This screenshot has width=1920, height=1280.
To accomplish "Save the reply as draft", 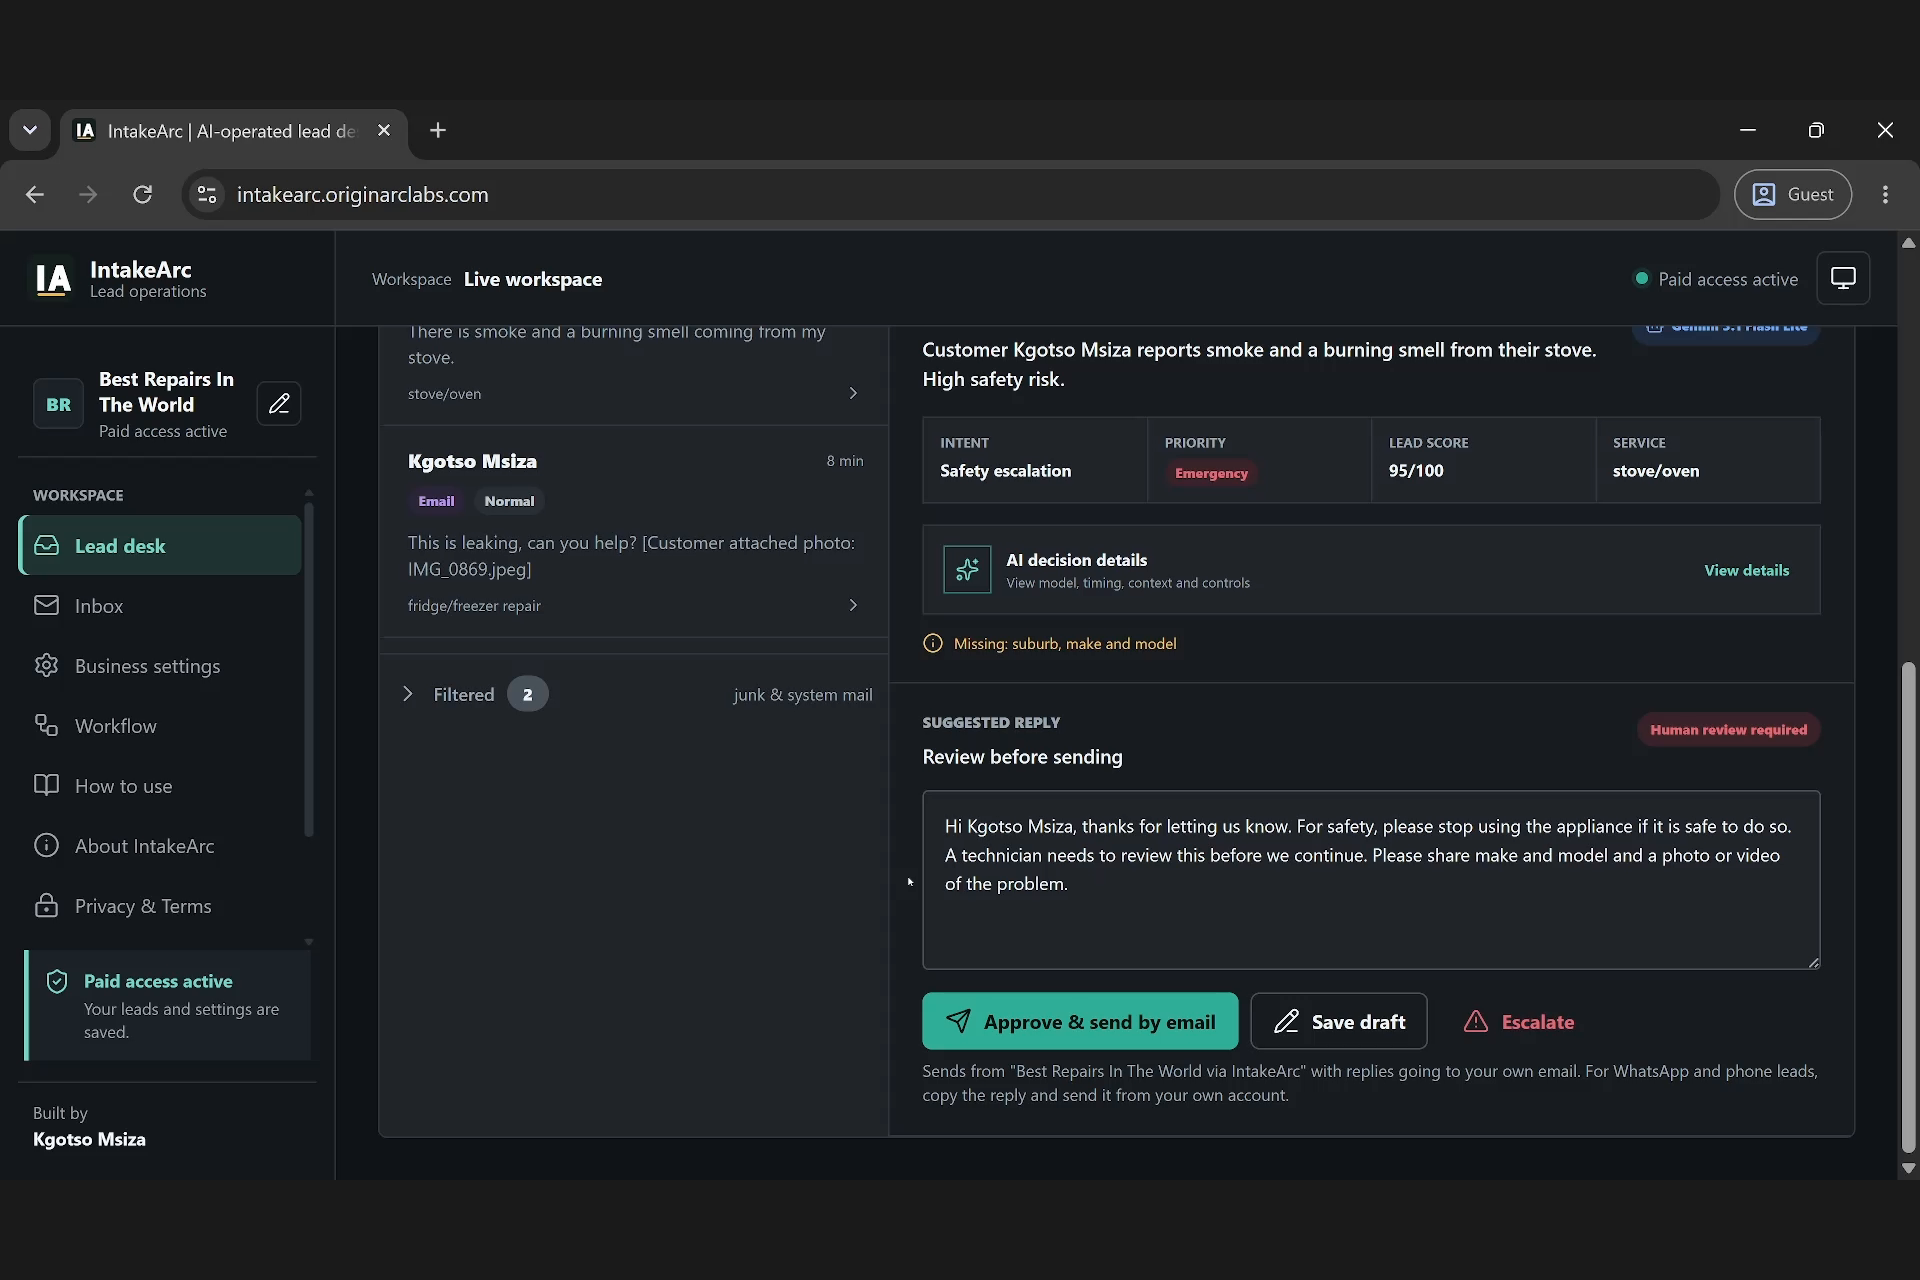I will pos(1338,1021).
